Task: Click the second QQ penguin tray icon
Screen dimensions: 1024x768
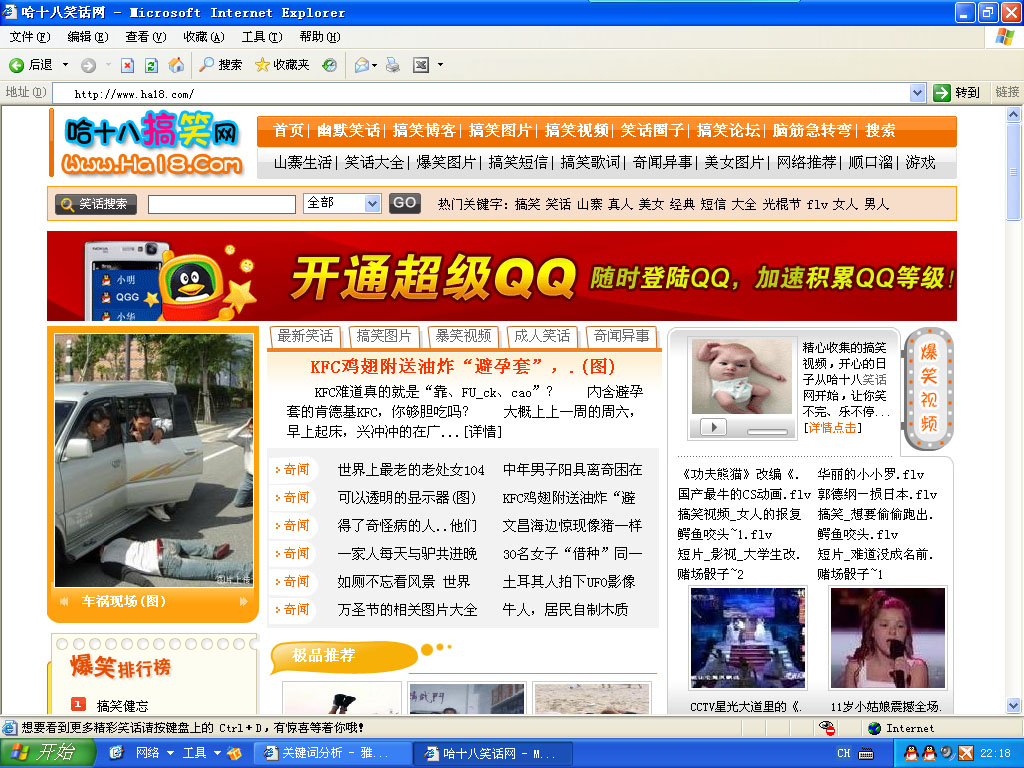Action: tap(929, 753)
